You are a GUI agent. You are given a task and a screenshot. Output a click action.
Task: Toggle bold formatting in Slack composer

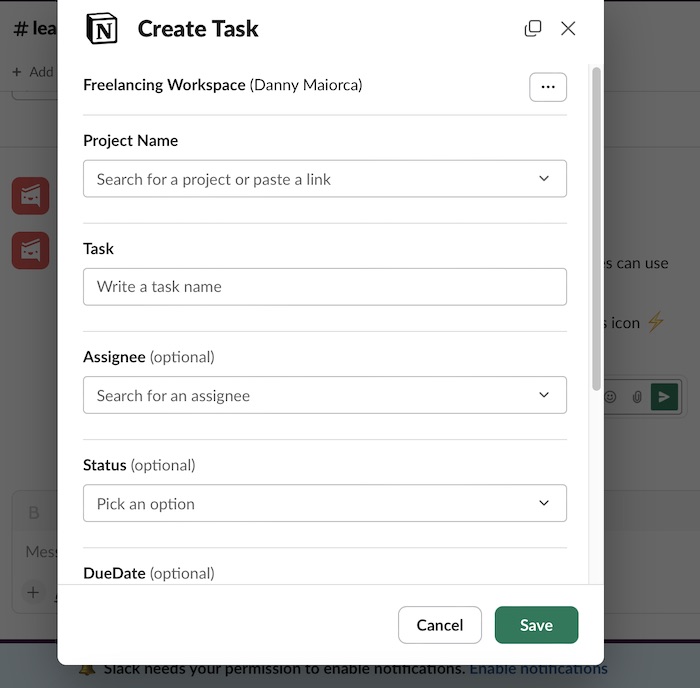click(33, 513)
